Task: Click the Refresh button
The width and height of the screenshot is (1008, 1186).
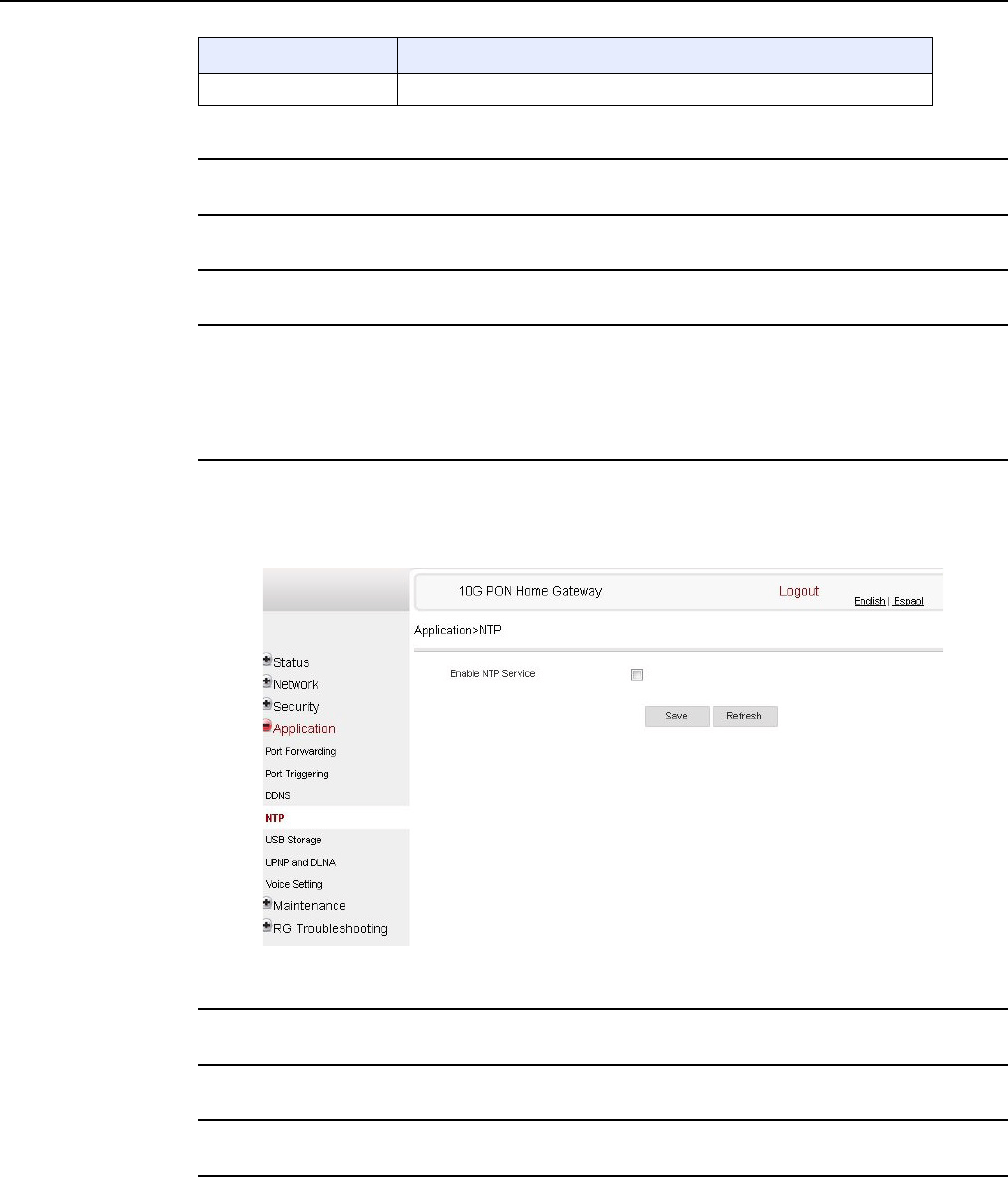Action: click(745, 716)
